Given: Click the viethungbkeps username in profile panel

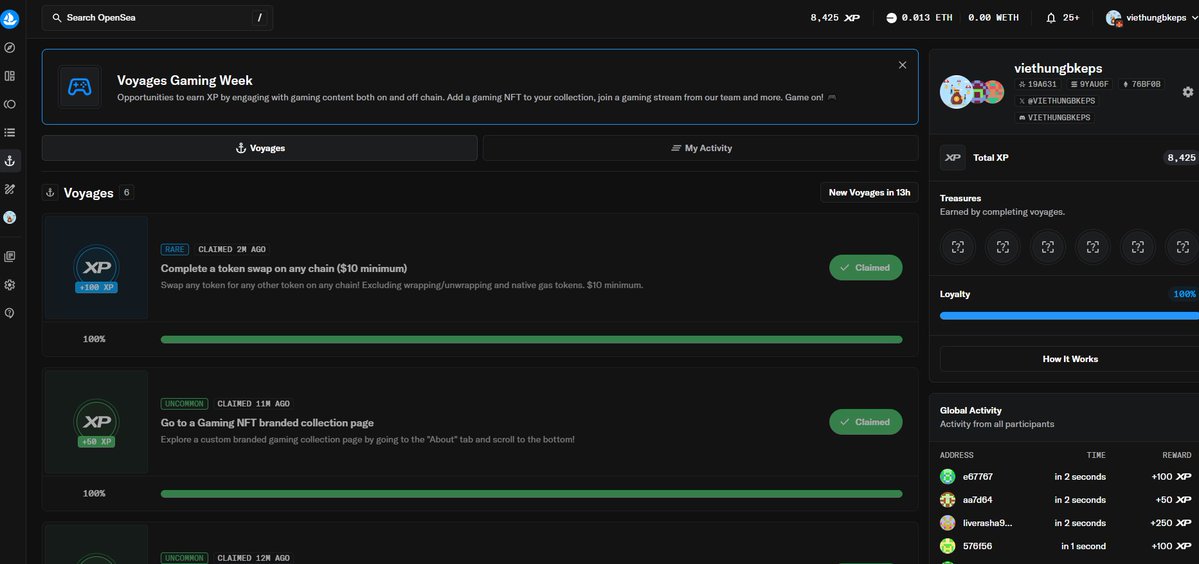Looking at the screenshot, I should 1058,68.
